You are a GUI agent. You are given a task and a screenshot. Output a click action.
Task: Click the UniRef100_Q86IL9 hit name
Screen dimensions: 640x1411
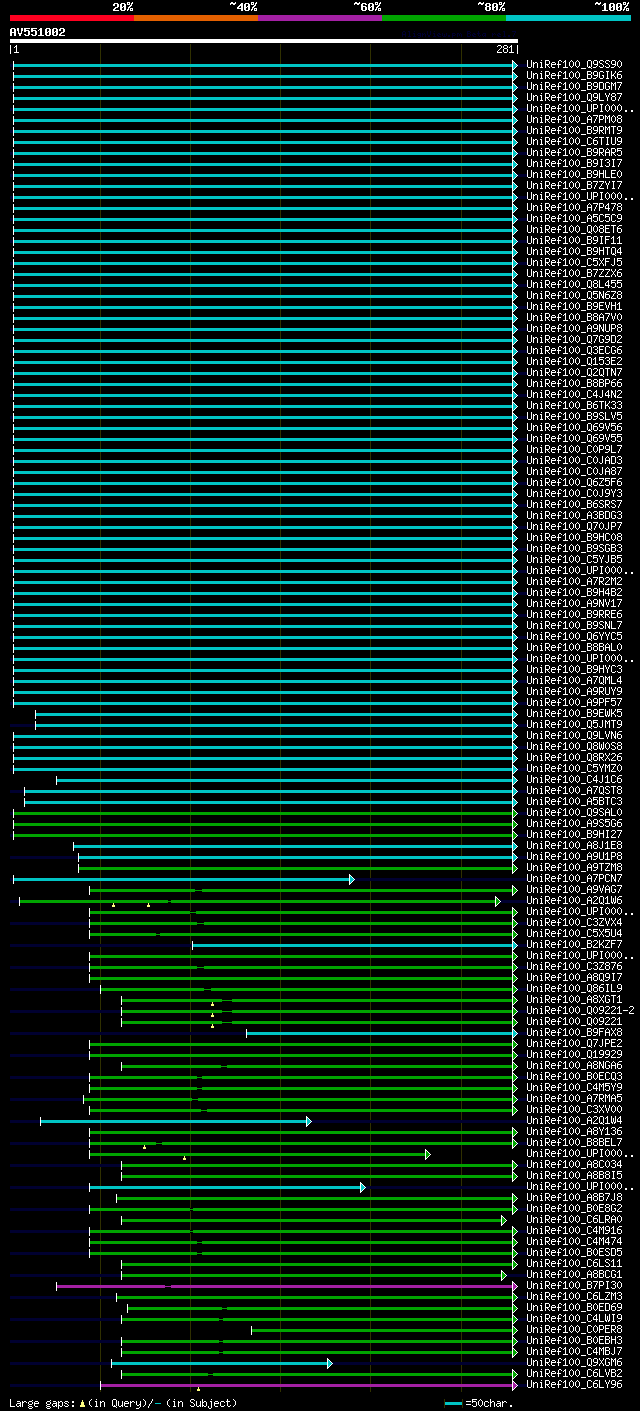click(x=574, y=989)
